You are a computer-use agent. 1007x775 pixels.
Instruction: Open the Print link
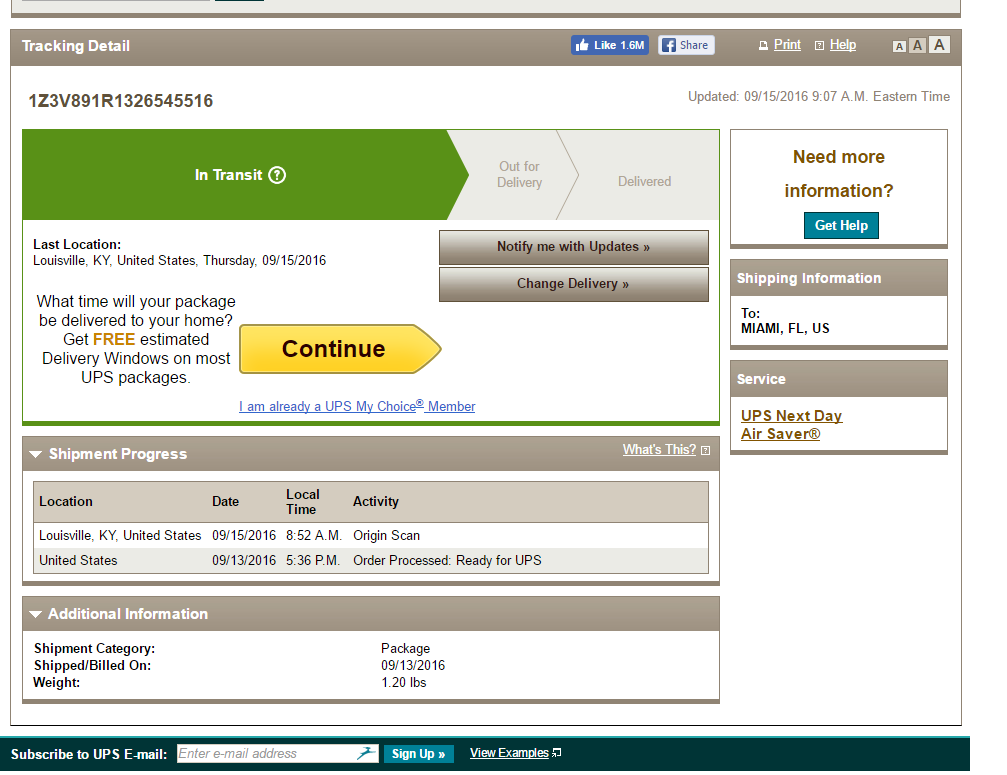pyautogui.click(x=787, y=45)
